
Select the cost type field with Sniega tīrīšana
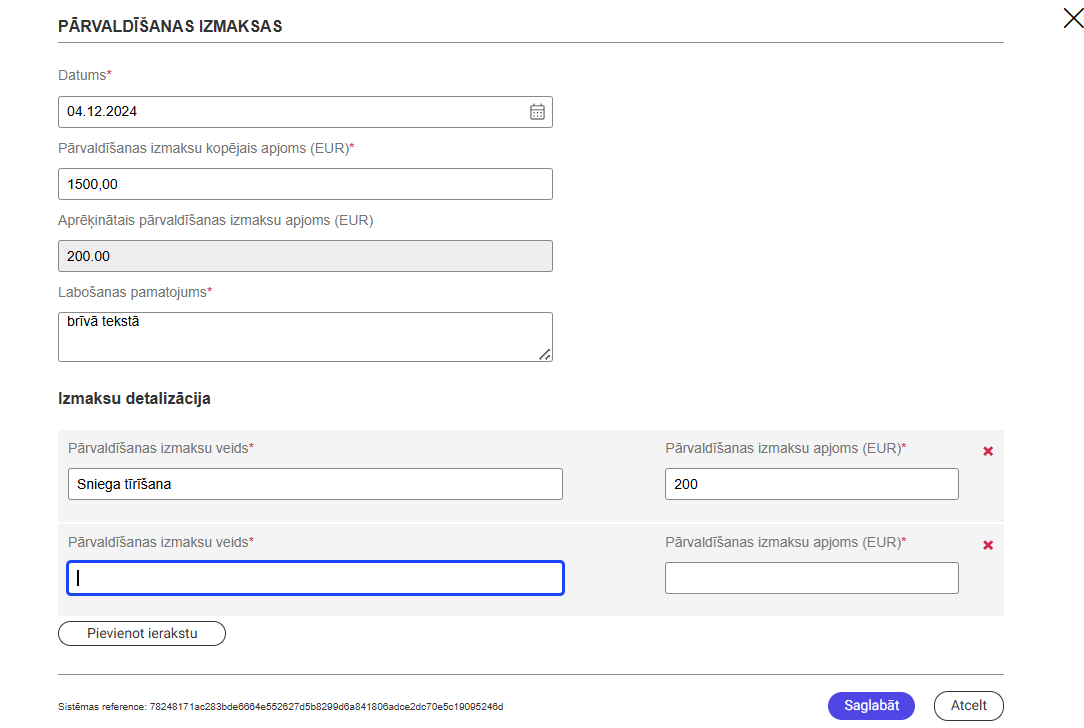point(315,484)
